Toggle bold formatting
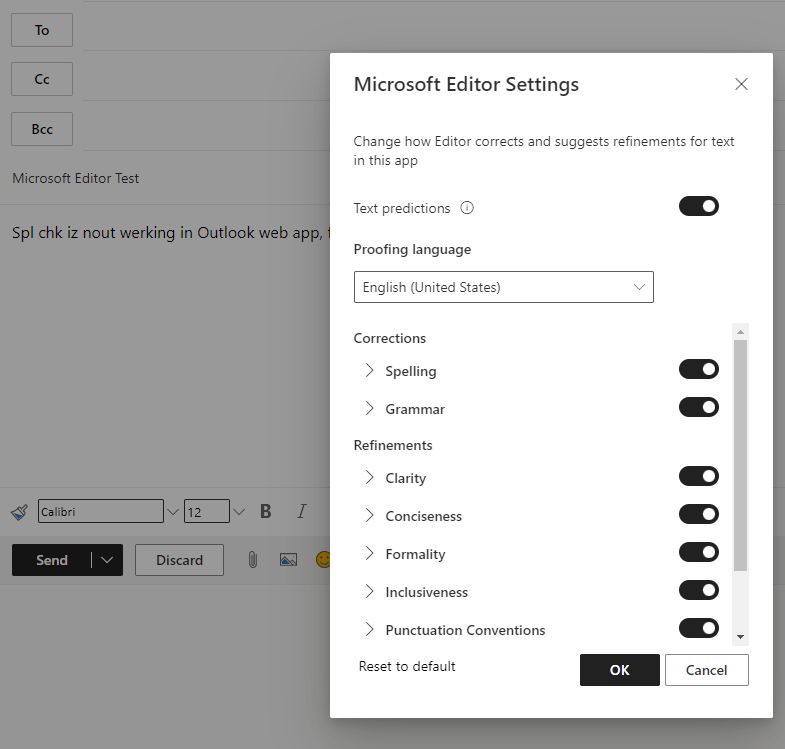This screenshot has height=749, width=785. pyautogui.click(x=266, y=511)
